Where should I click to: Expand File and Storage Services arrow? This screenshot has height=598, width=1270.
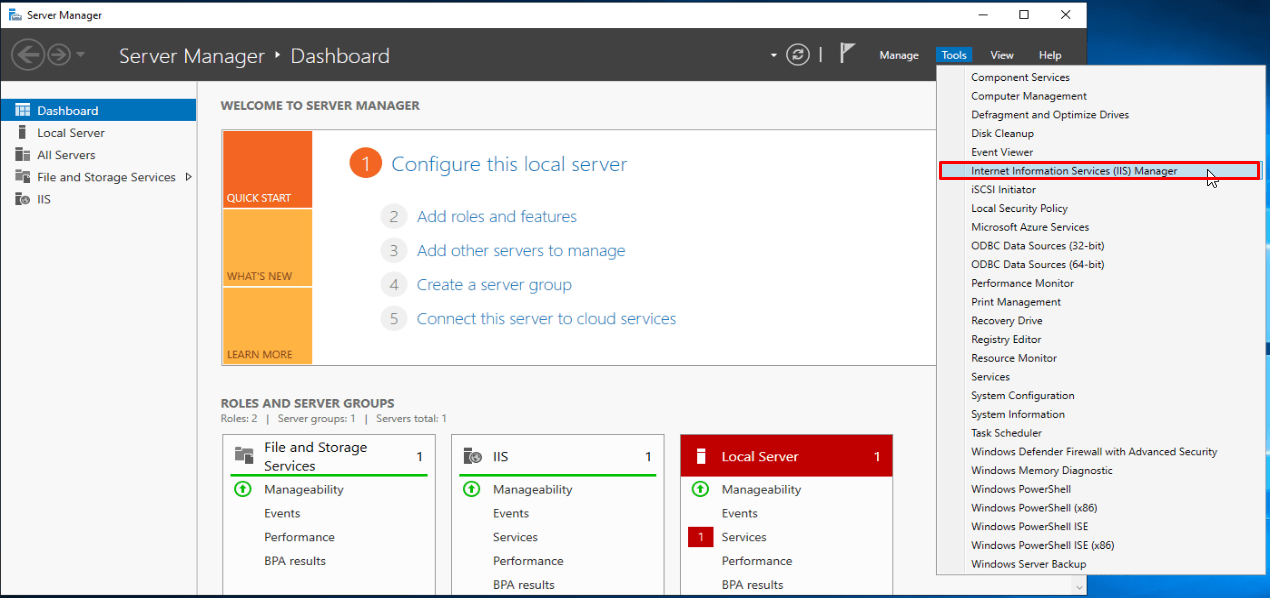[x=188, y=177]
